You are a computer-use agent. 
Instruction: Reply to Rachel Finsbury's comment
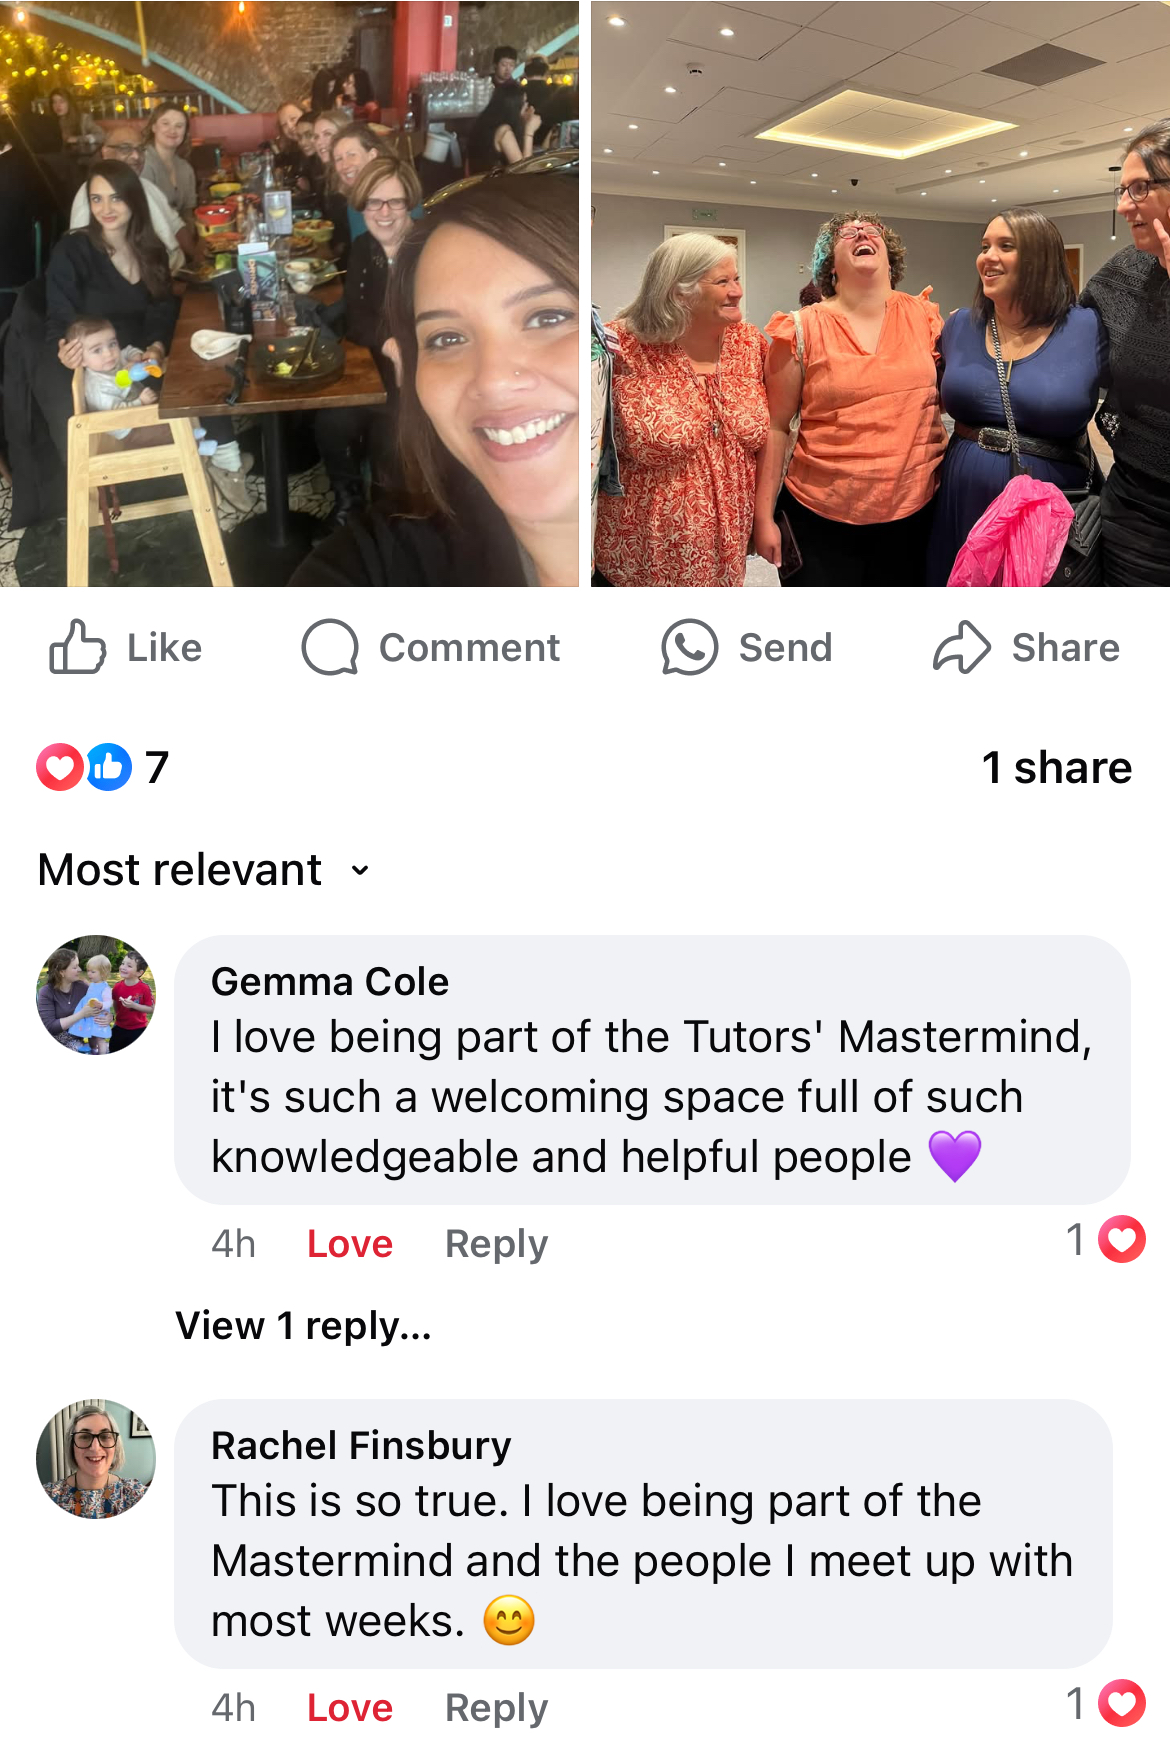(x=497, y=1708)
